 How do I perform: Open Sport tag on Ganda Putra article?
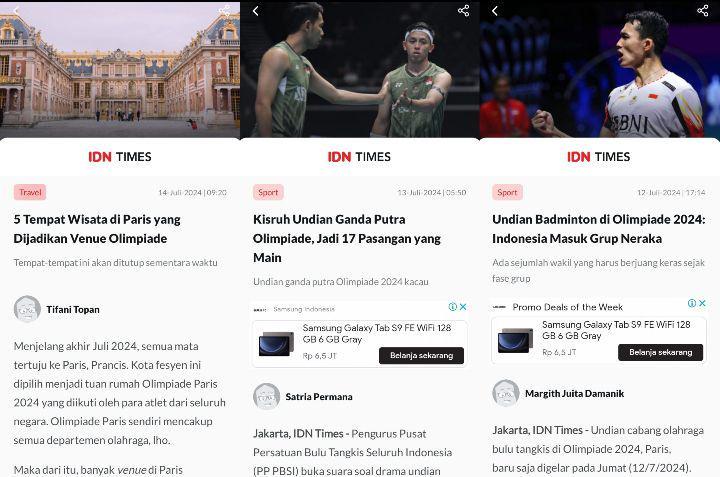pyautogui.click(x=268, y=192)
